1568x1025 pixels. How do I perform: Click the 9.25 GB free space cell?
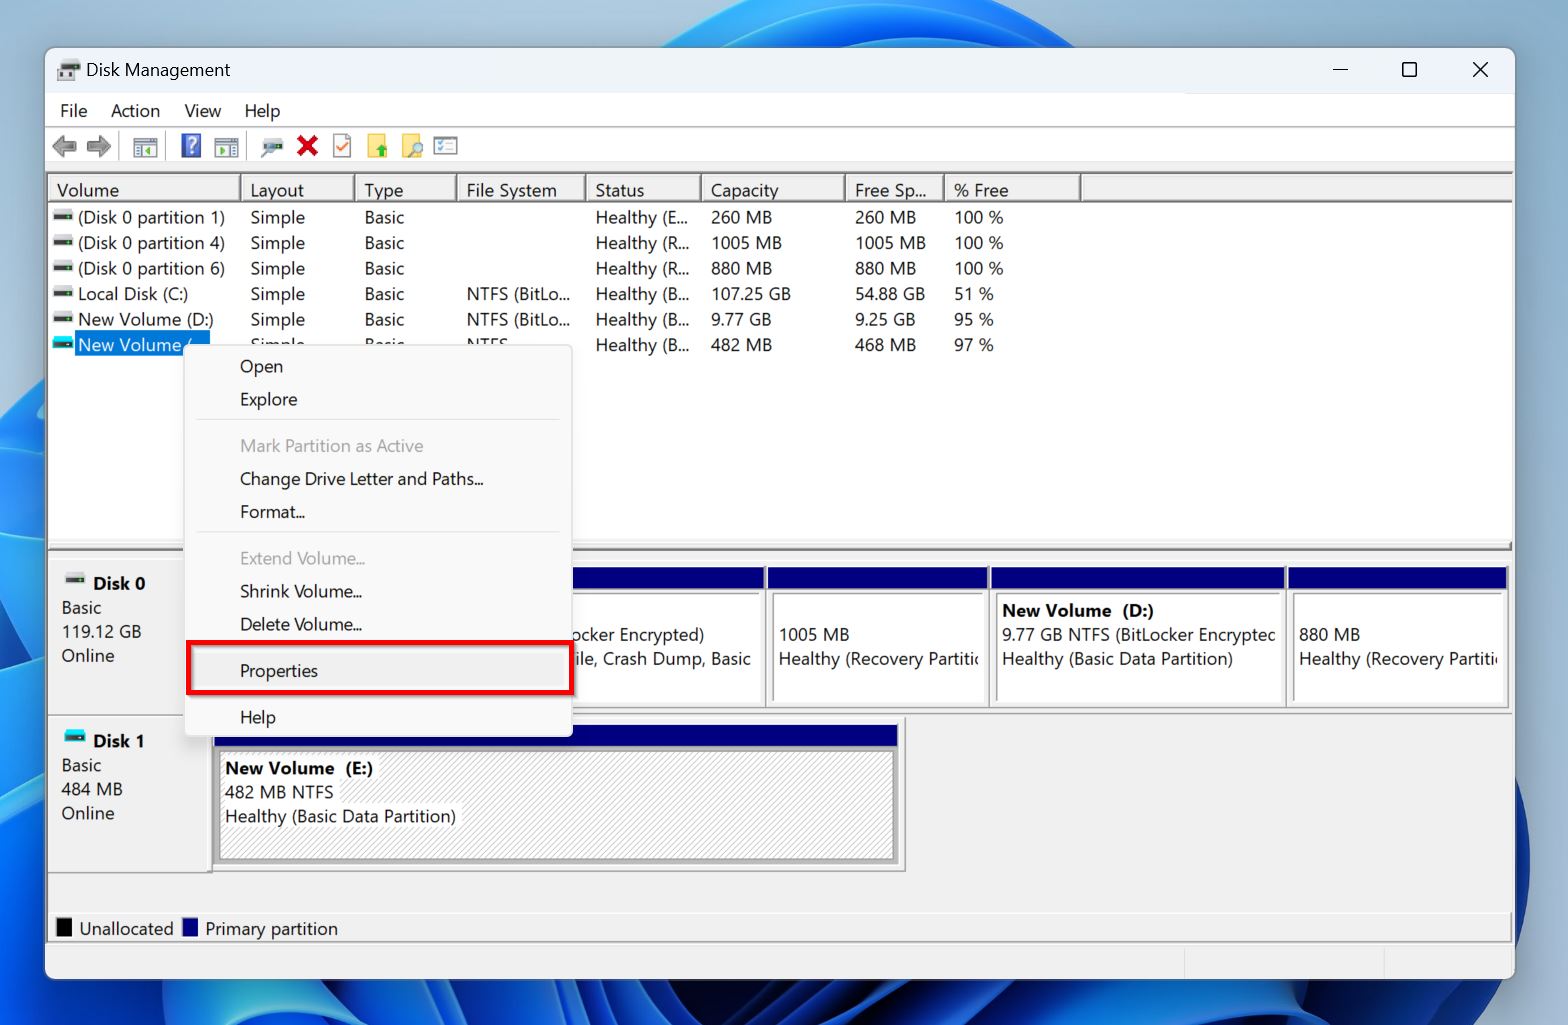coord(884,319)
